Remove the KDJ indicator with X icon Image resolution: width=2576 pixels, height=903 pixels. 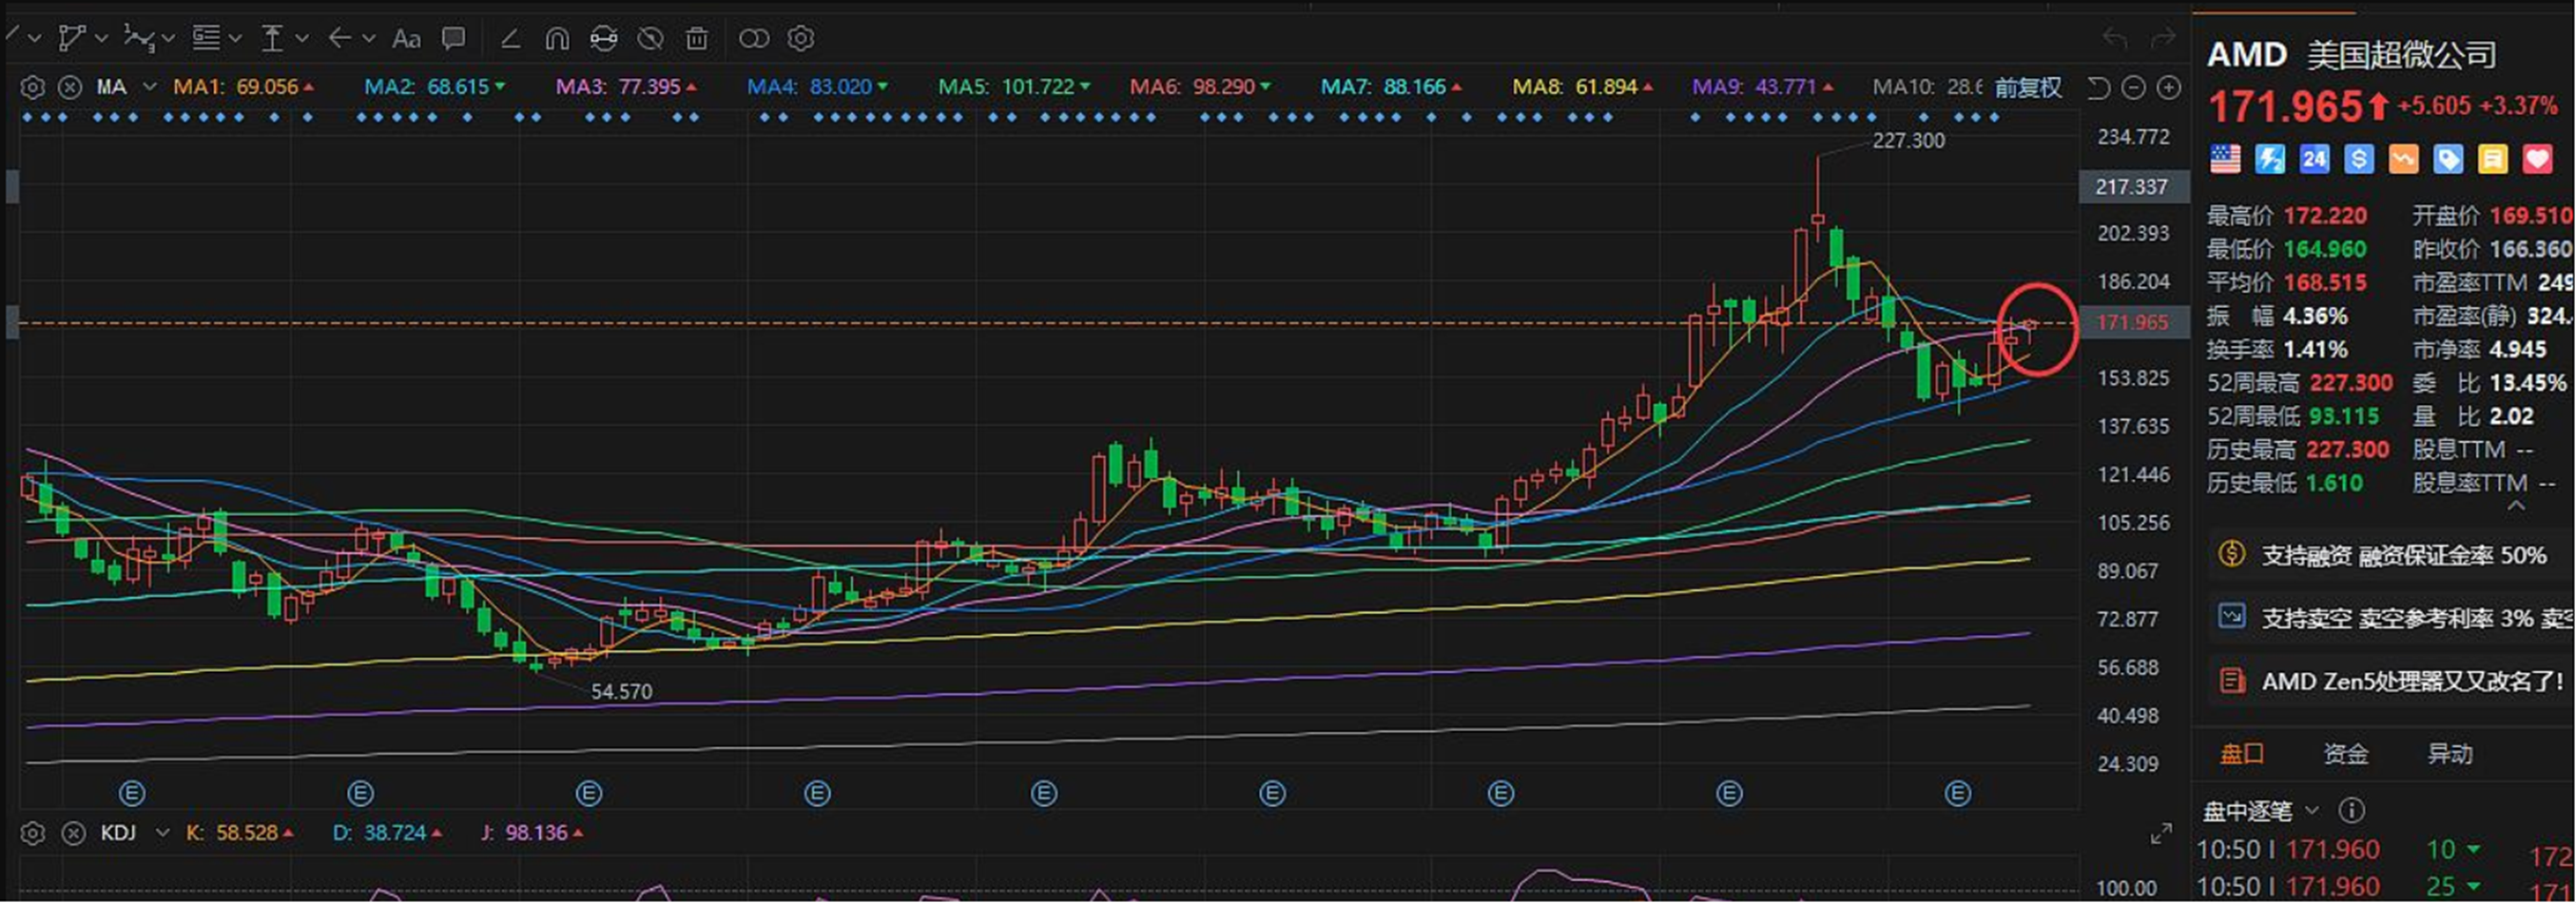73,834
